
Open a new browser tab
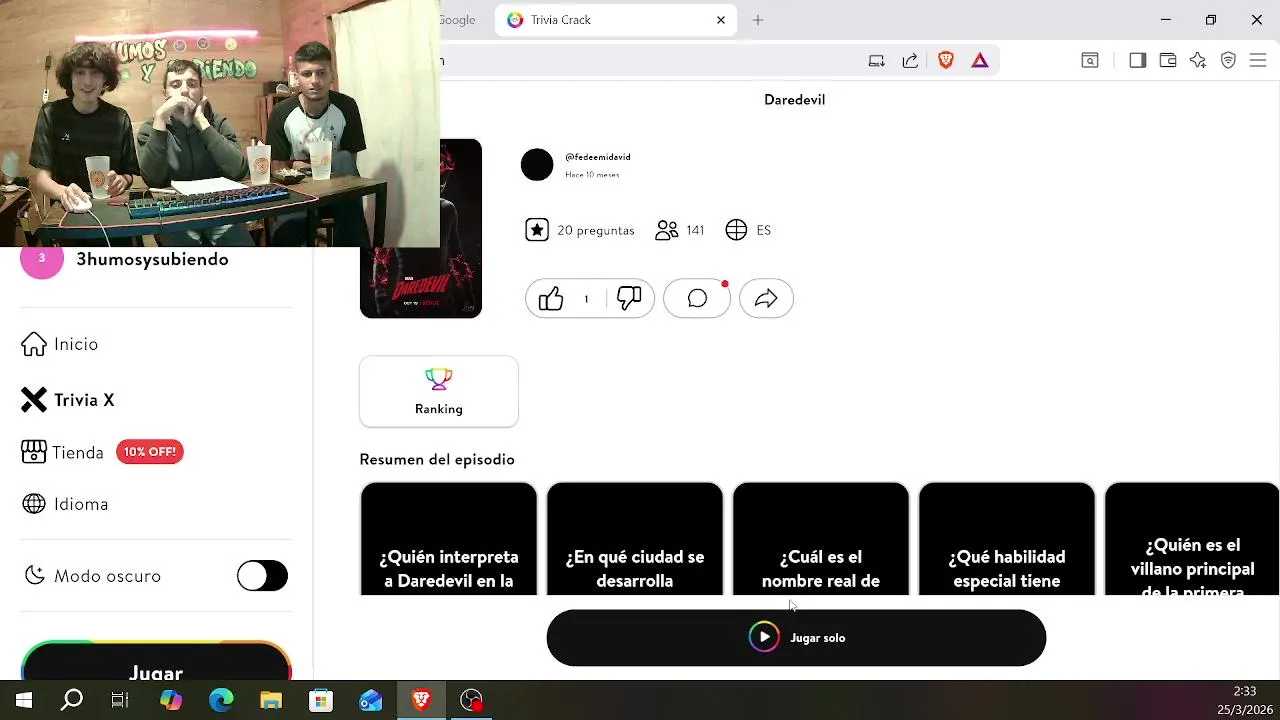(758, 20)
